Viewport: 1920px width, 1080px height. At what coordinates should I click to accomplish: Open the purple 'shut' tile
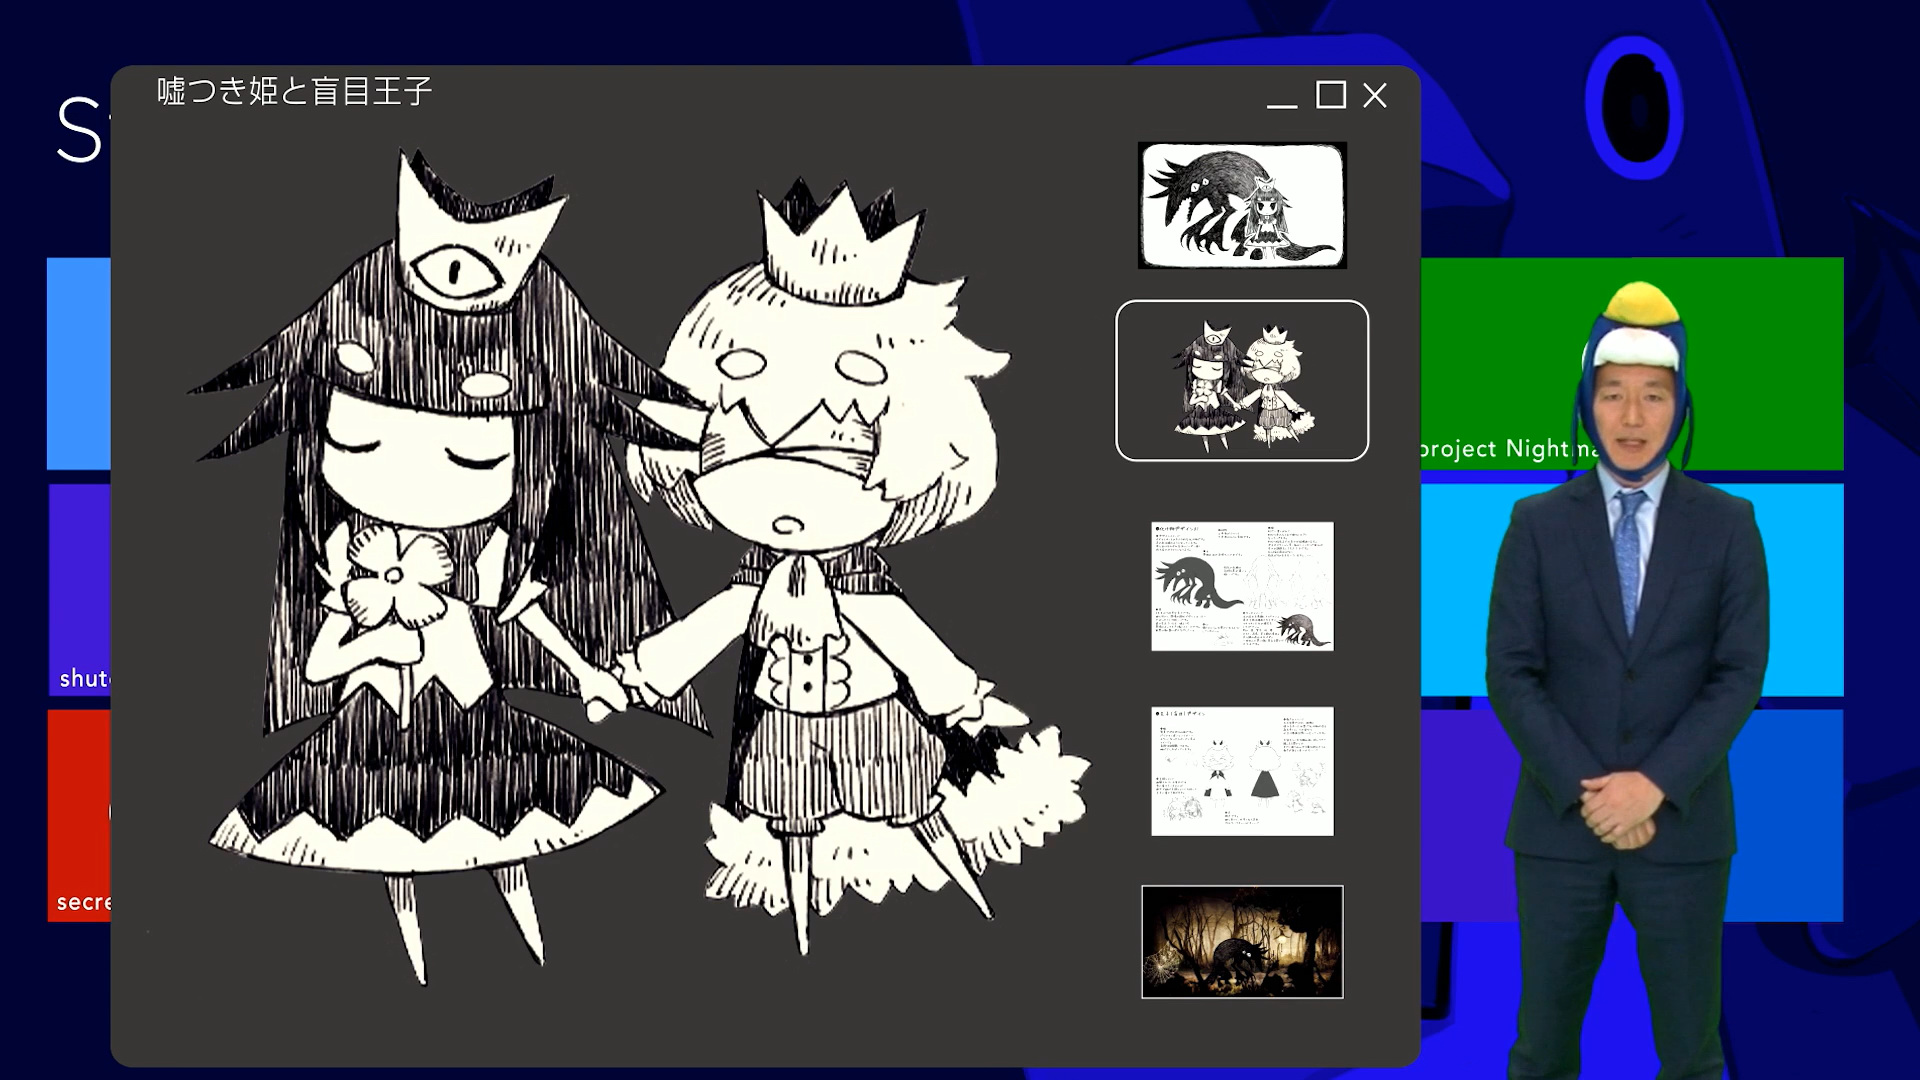click(78, 590)
